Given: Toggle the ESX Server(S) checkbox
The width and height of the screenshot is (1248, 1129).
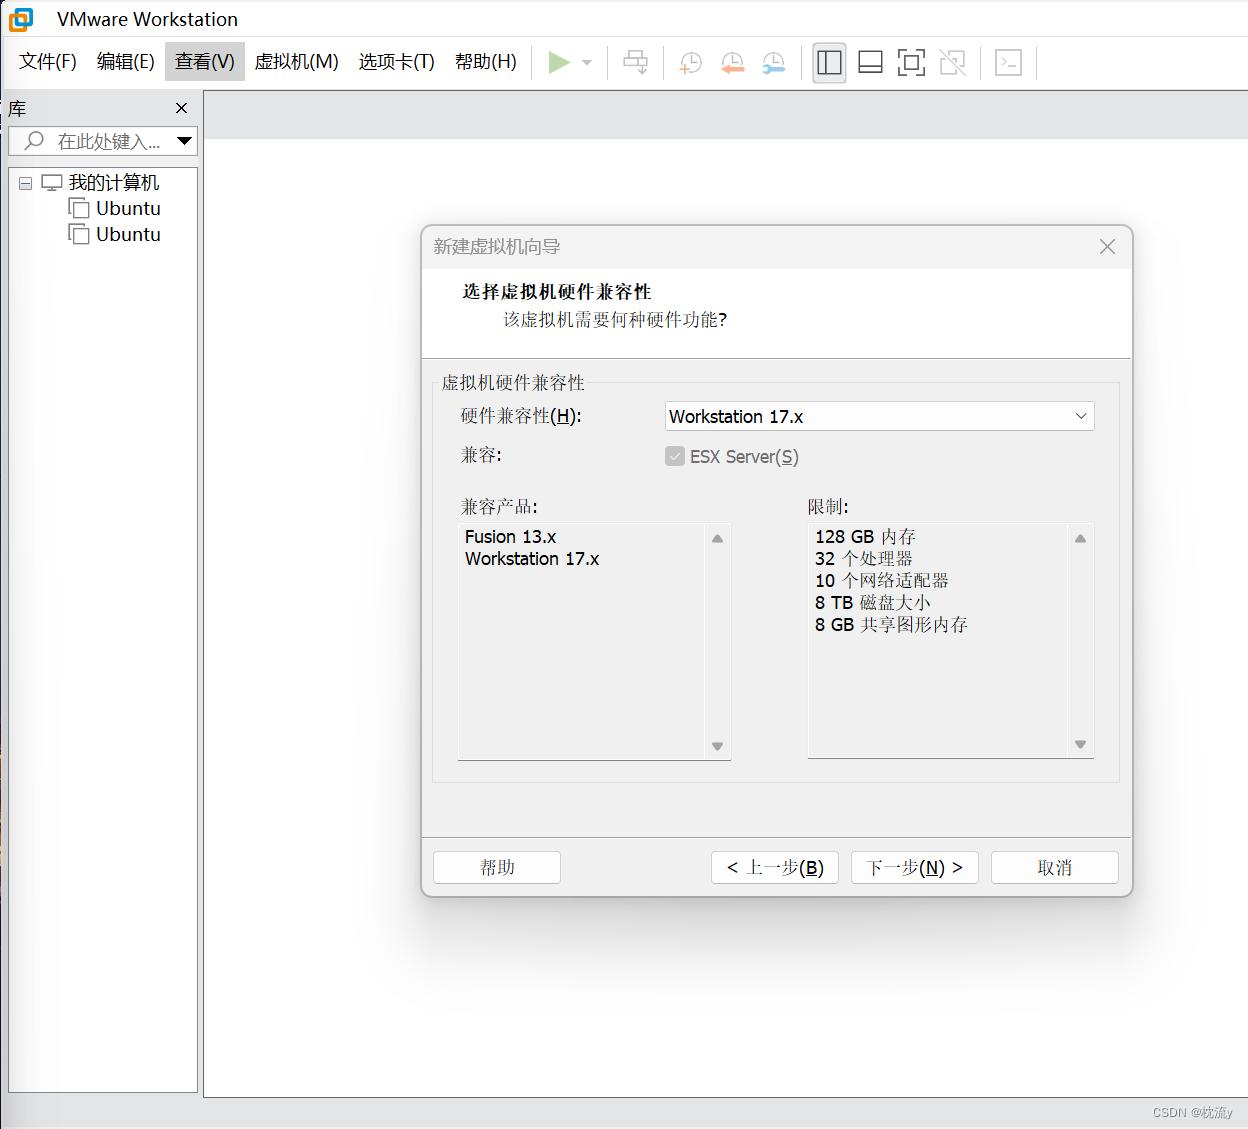Looking at the screenshot, I should click(675, 456).
